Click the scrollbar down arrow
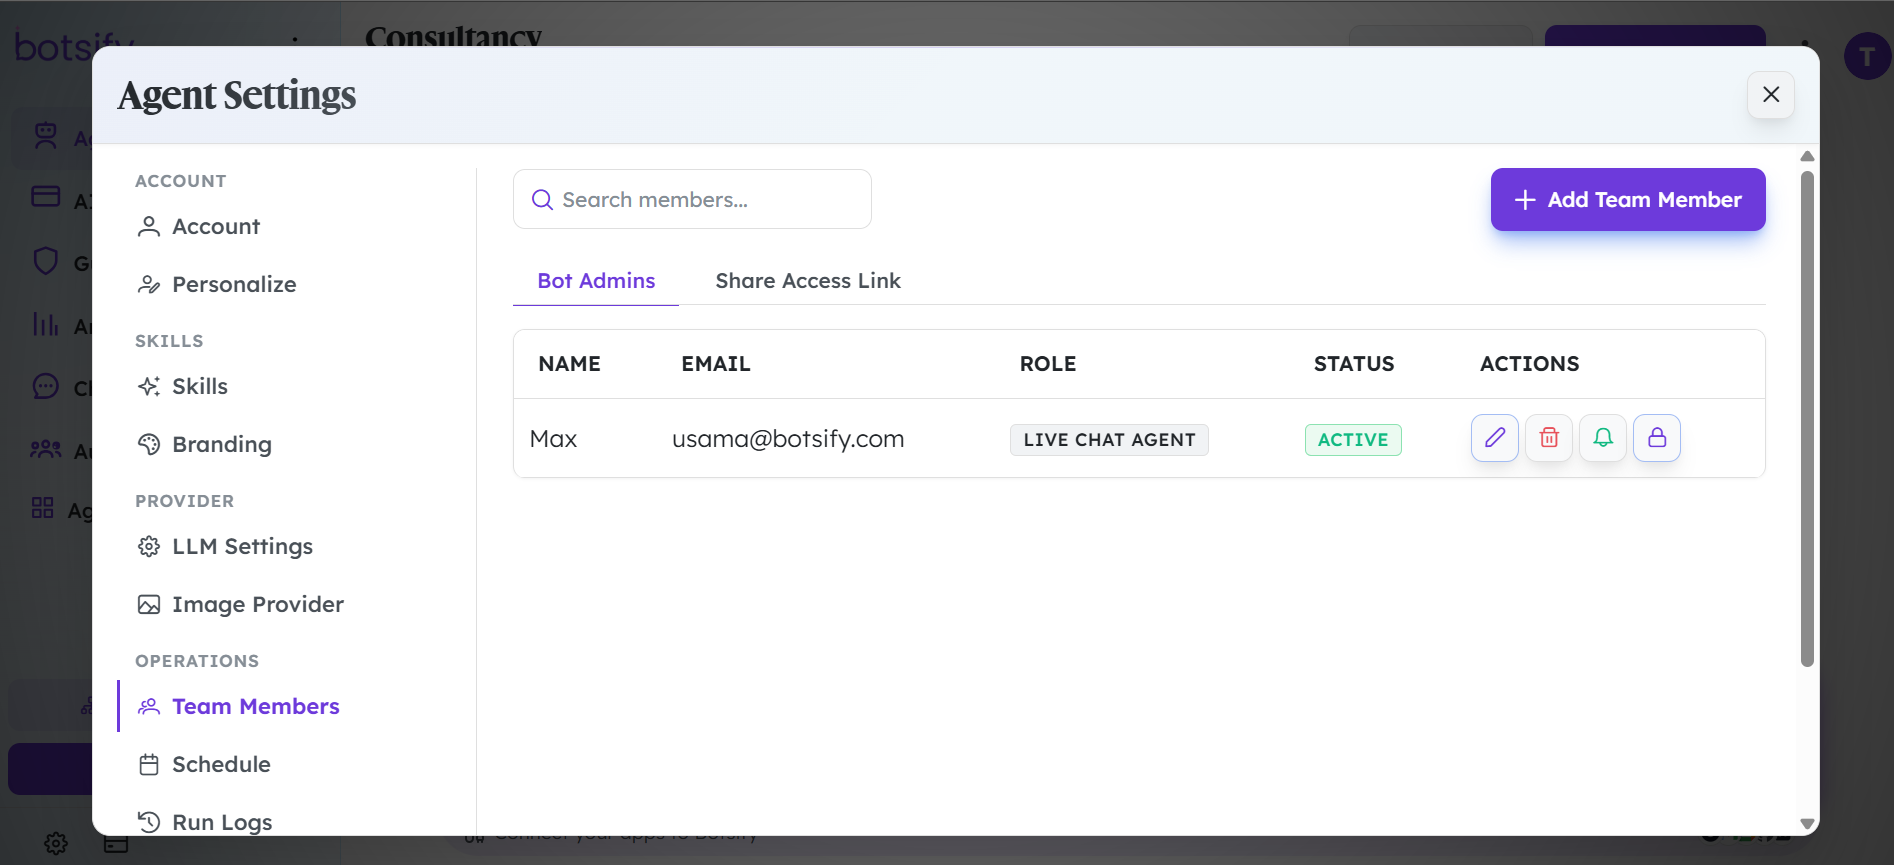 click(1807, 824)
